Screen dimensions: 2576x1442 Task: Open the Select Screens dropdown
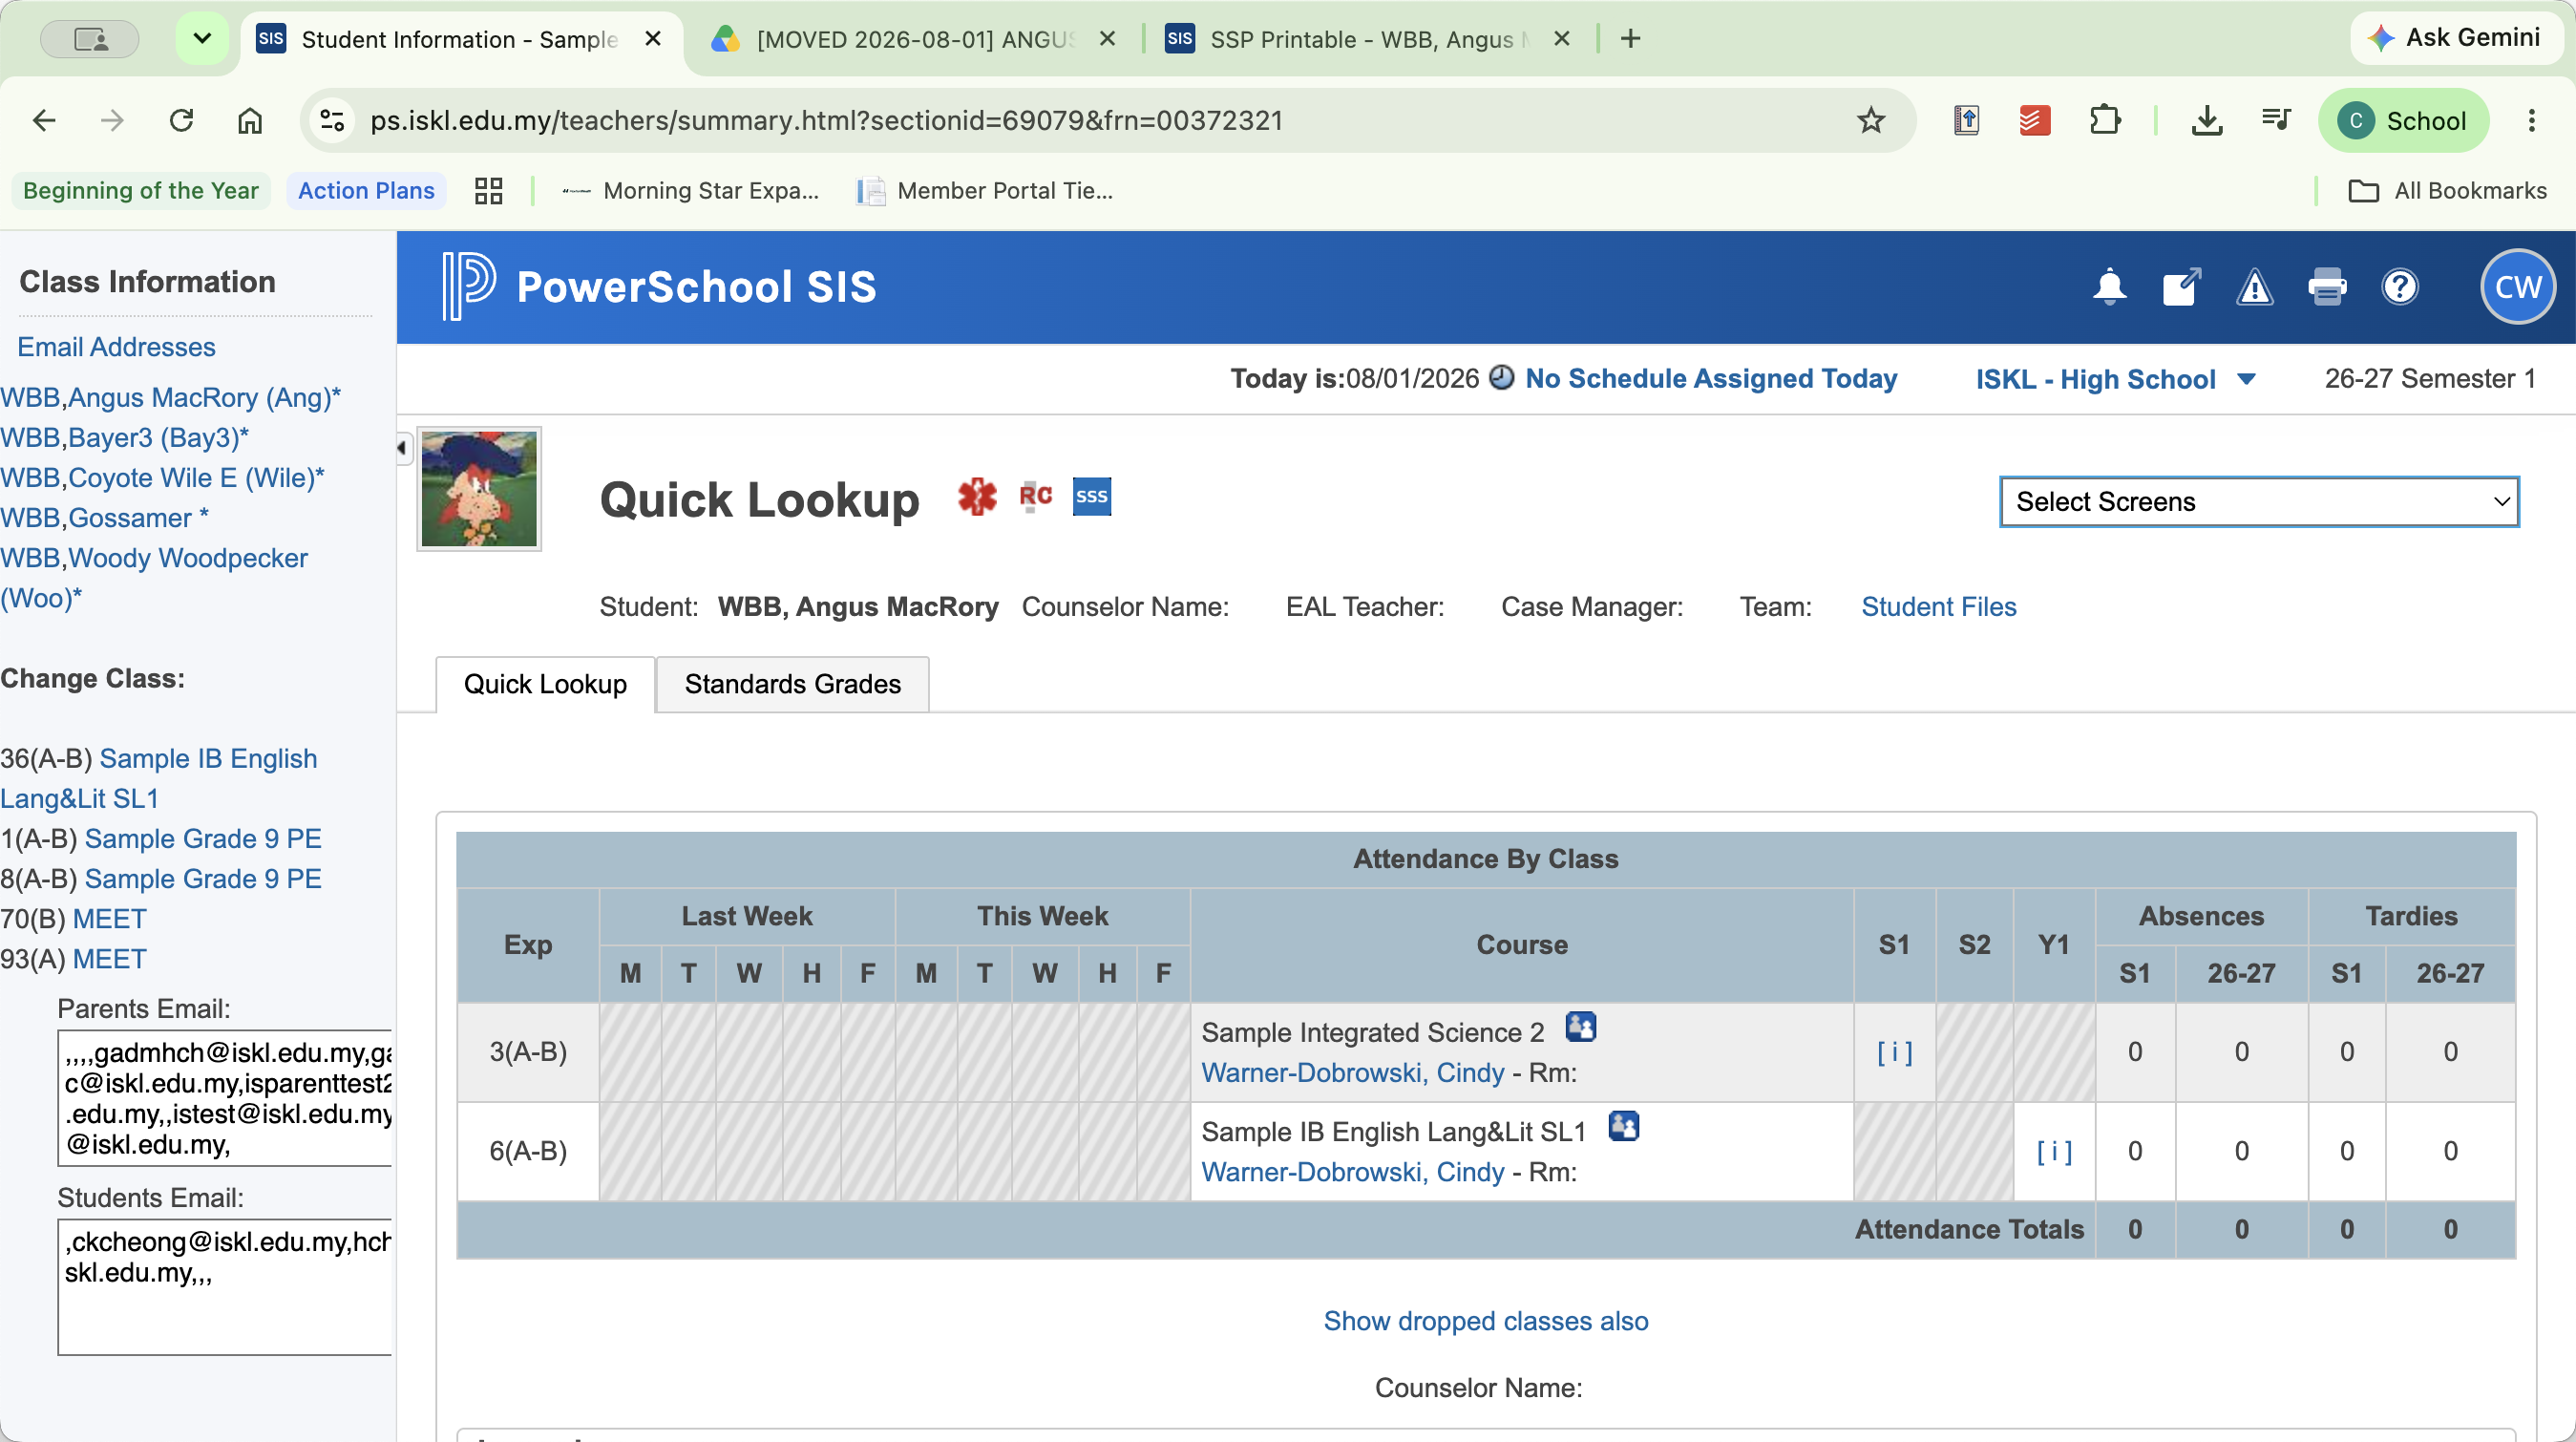click(2259, 502)
